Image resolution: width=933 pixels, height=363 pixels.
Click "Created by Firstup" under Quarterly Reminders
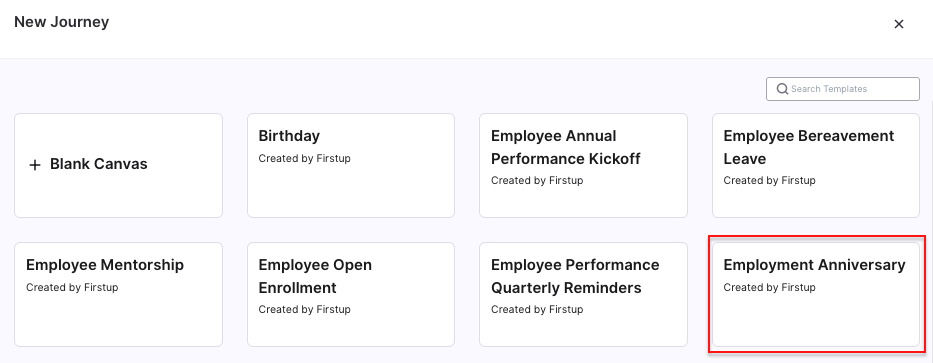point(537,309)
